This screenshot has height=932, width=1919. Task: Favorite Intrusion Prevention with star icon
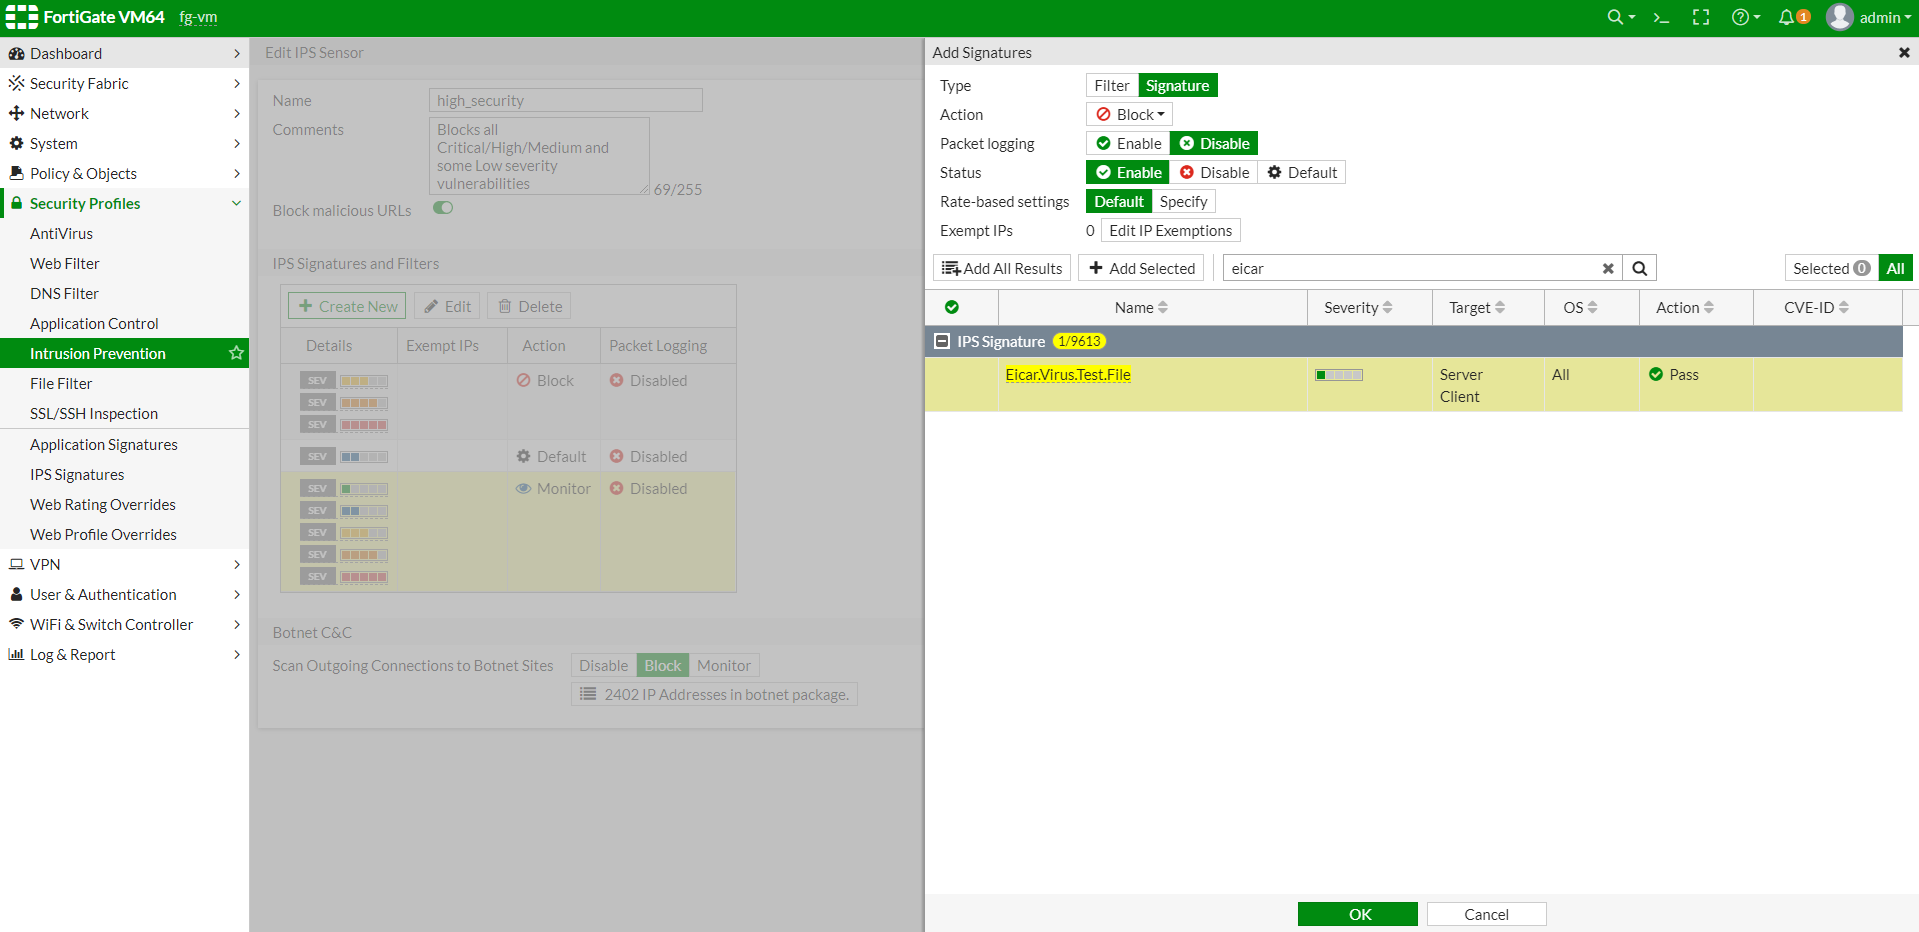point(236,353)
